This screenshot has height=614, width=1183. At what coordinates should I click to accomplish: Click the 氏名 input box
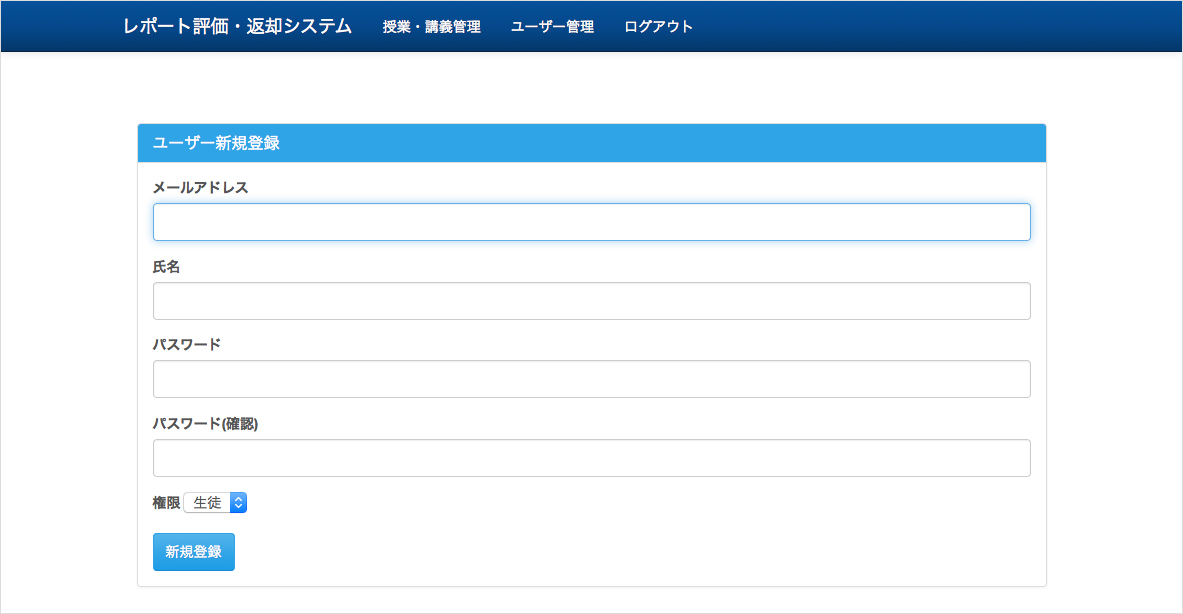tap(591, 301)
